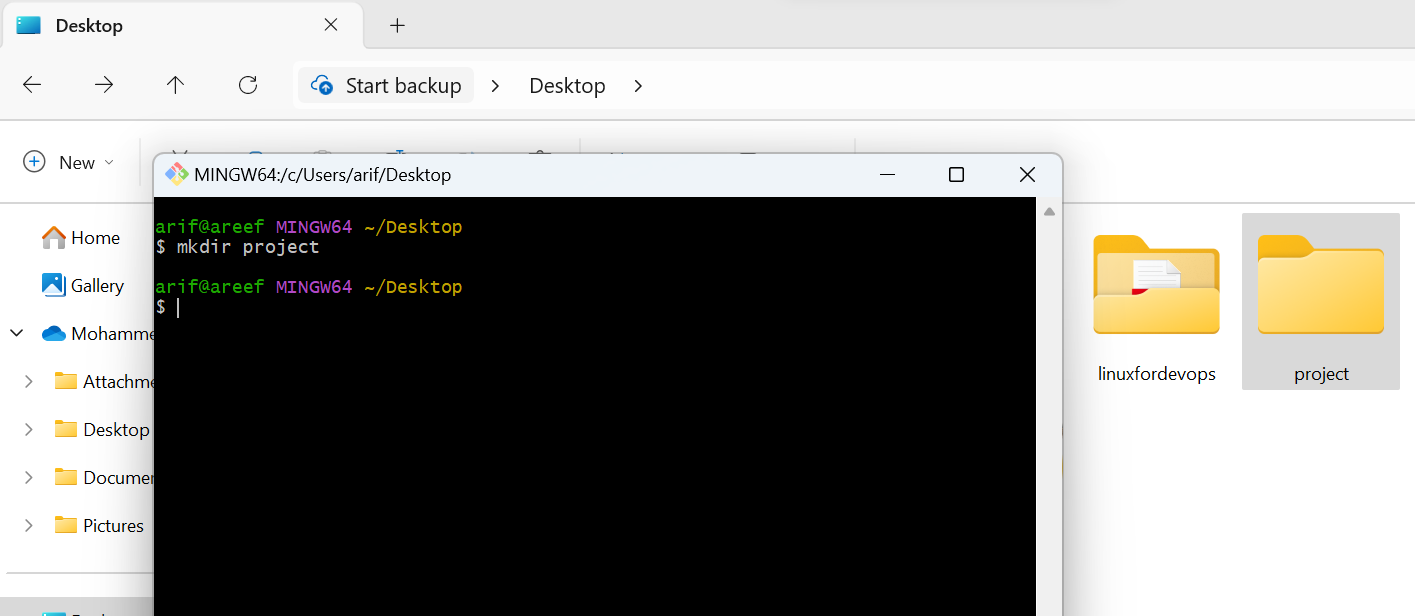
Task: Click the Forward arrow in File Explorer
Action: [104, 85]
